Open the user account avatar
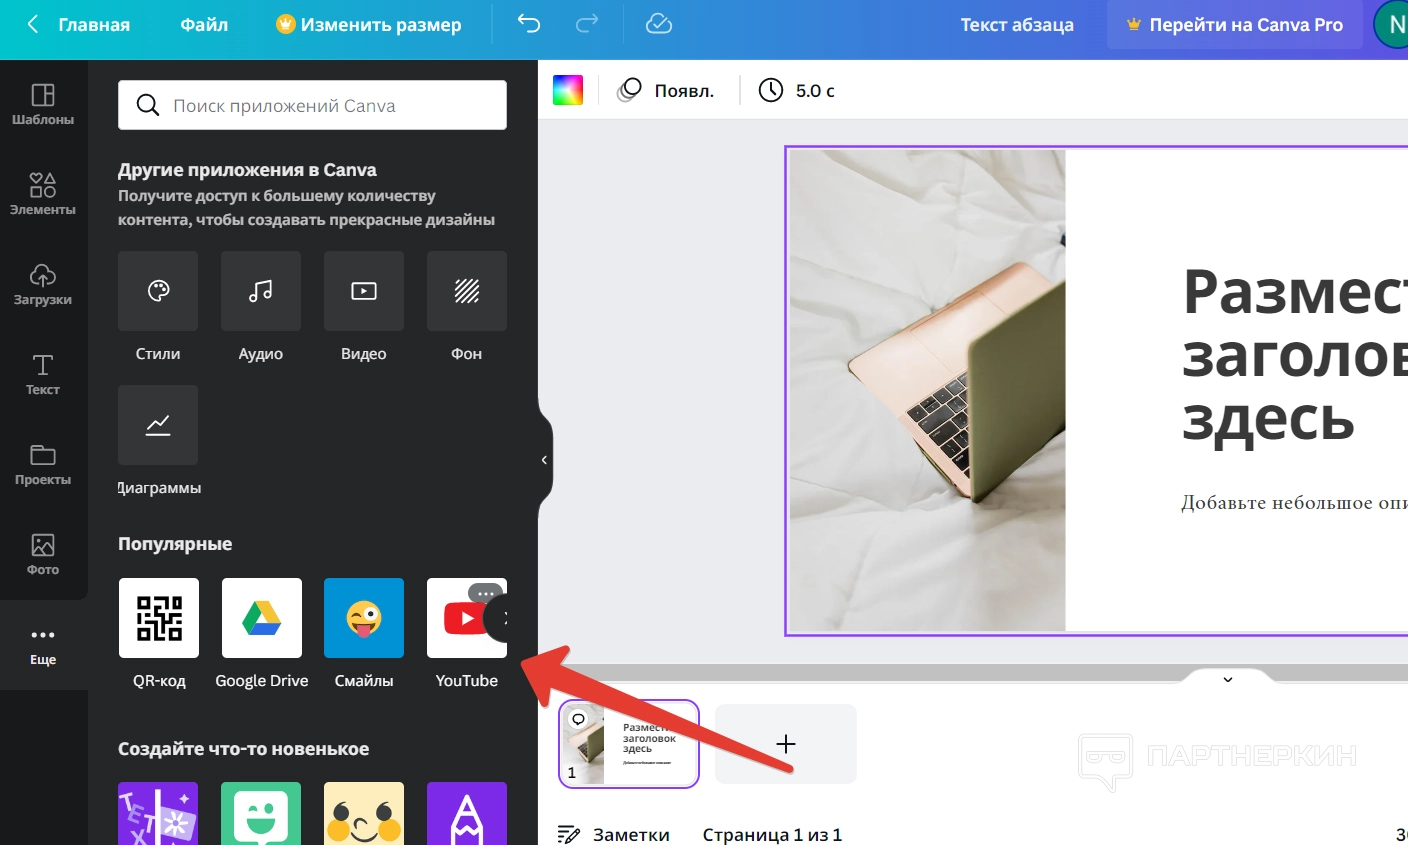 pyautogui.click(x=1392, y=25)
